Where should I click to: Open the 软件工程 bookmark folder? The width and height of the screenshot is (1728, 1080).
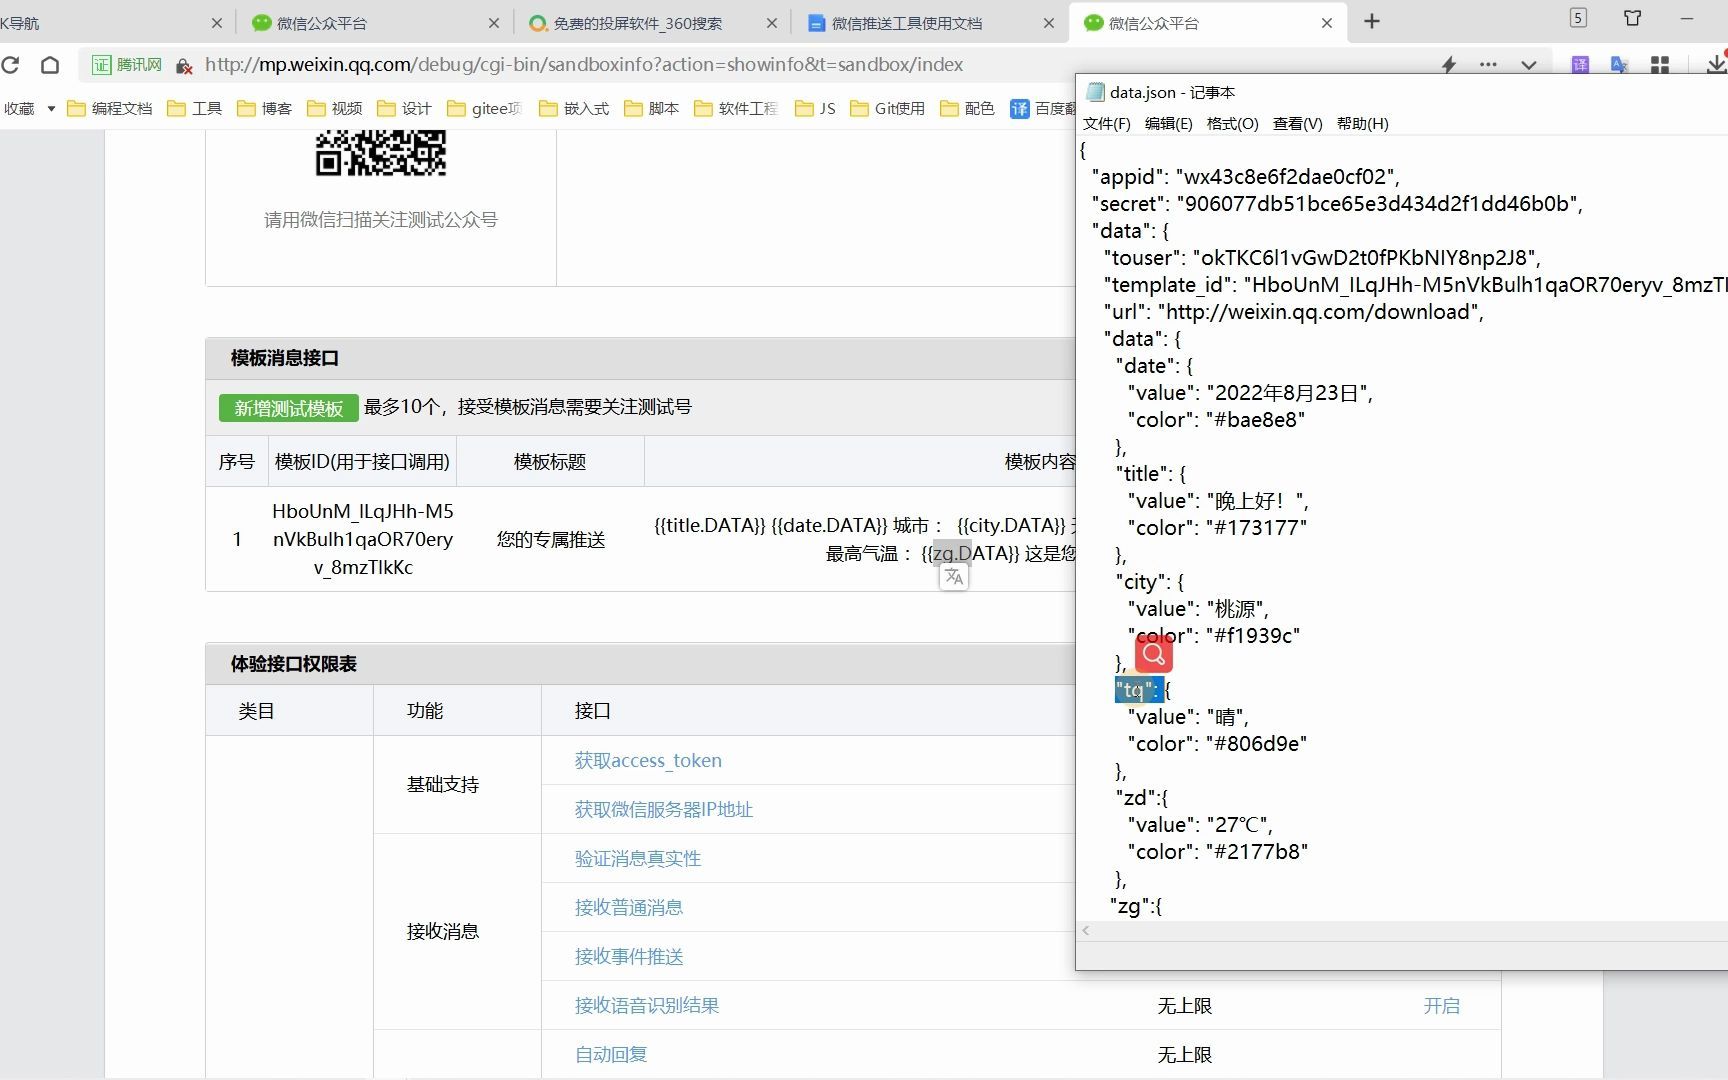(736, 109)
